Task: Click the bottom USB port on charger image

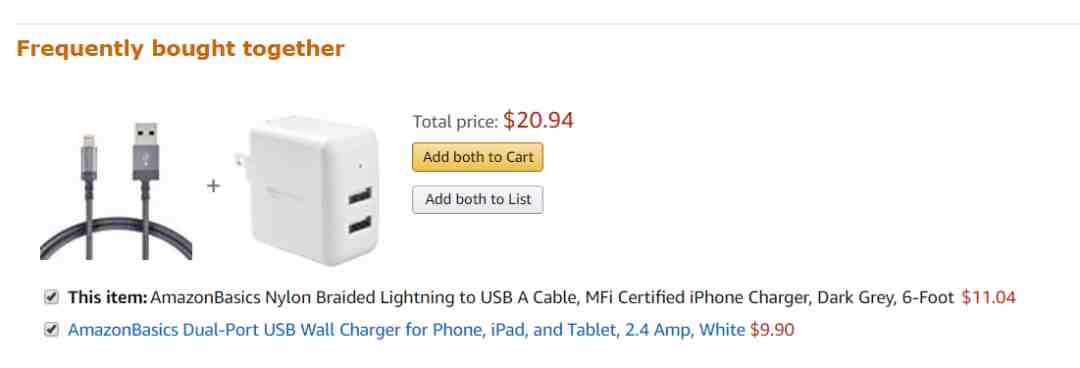Action: (x=360, y=225)
